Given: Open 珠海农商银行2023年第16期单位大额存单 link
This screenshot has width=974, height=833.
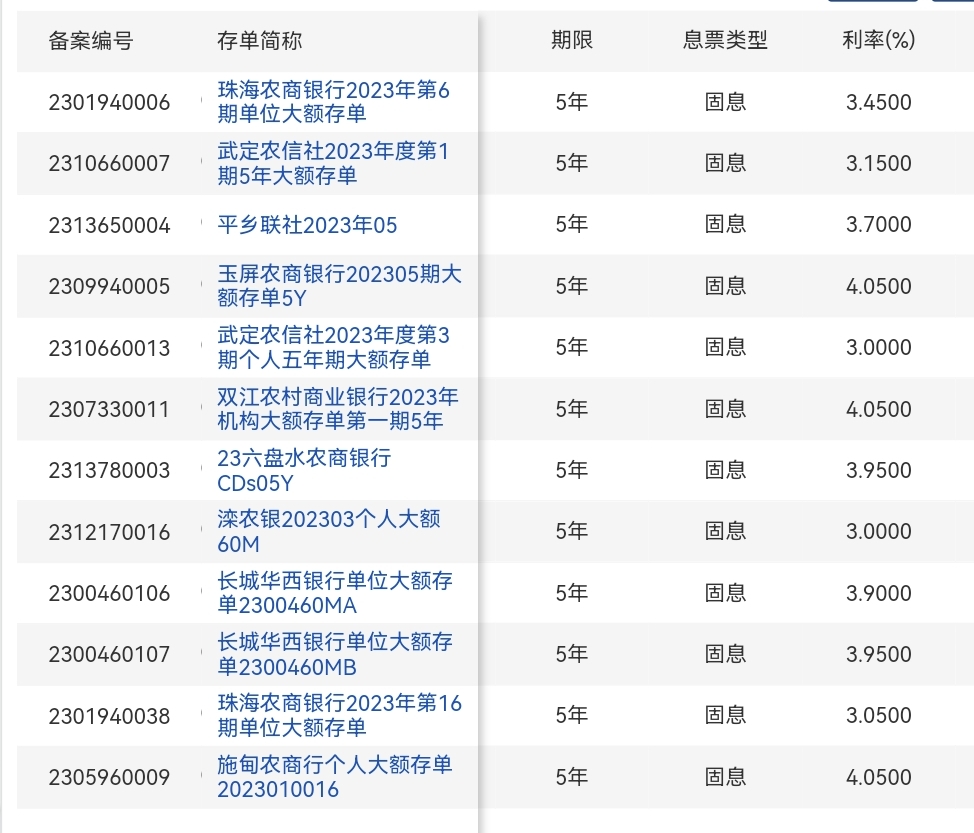Looking at the screenshot, I should (339, 715).
